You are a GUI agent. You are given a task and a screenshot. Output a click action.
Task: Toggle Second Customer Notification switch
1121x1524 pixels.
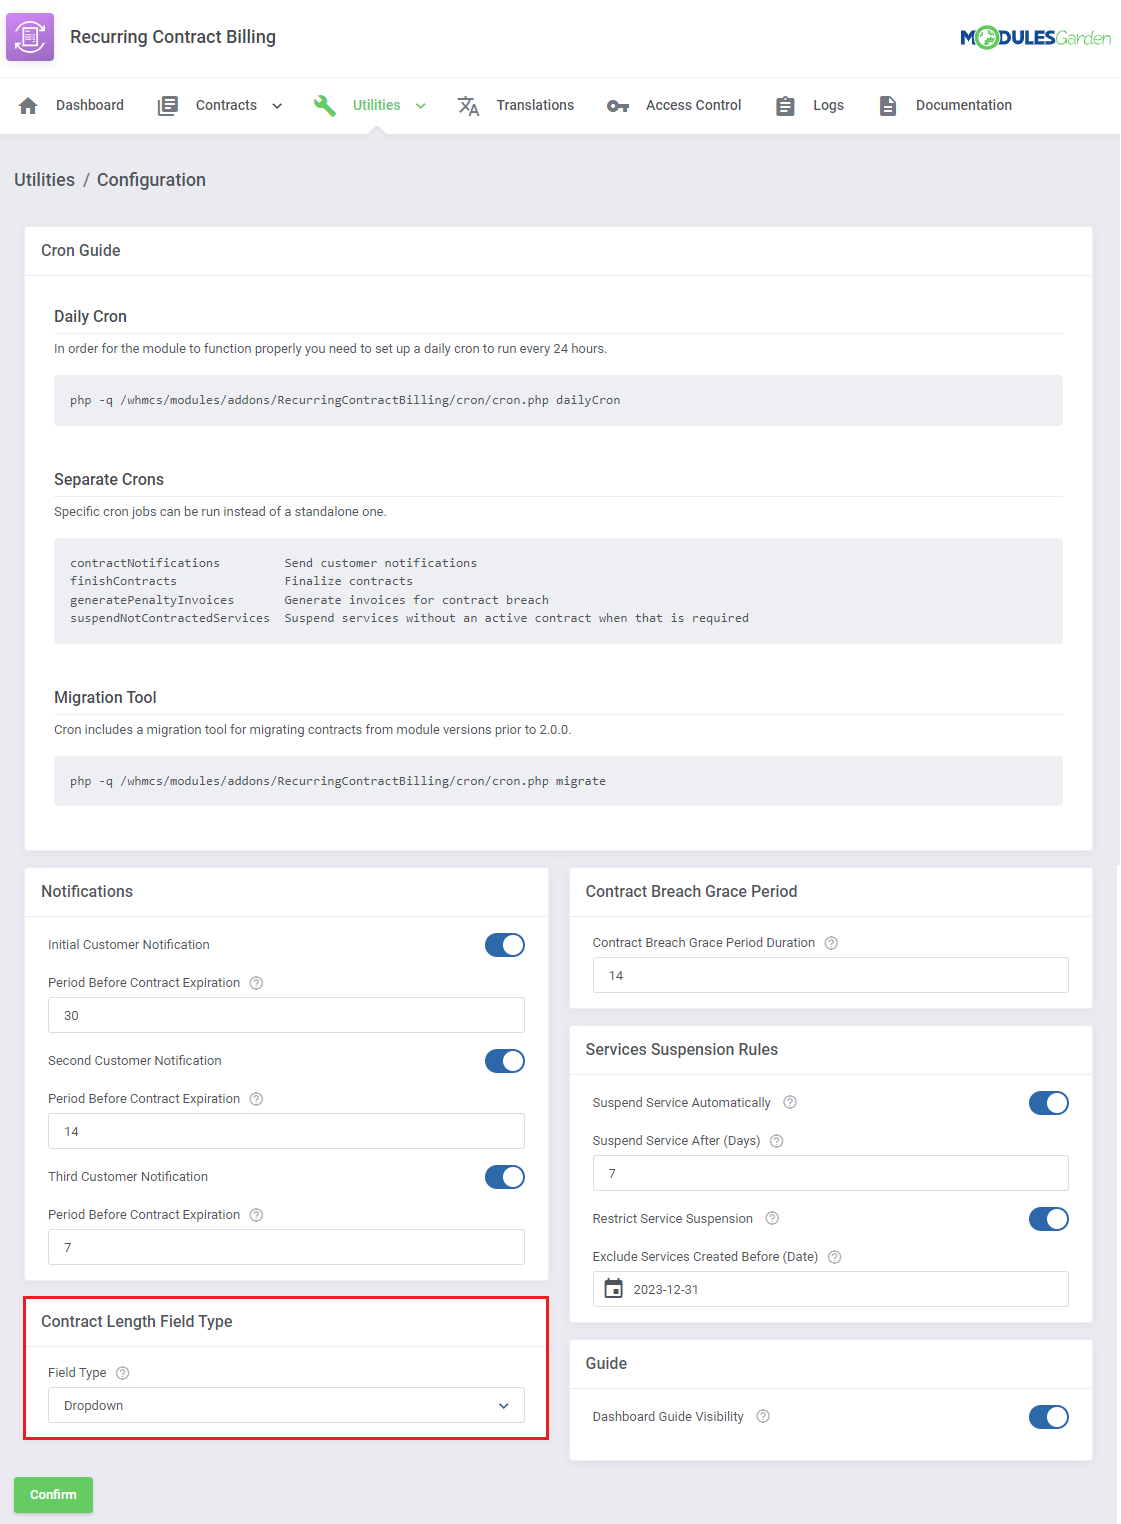(505, 1061)
